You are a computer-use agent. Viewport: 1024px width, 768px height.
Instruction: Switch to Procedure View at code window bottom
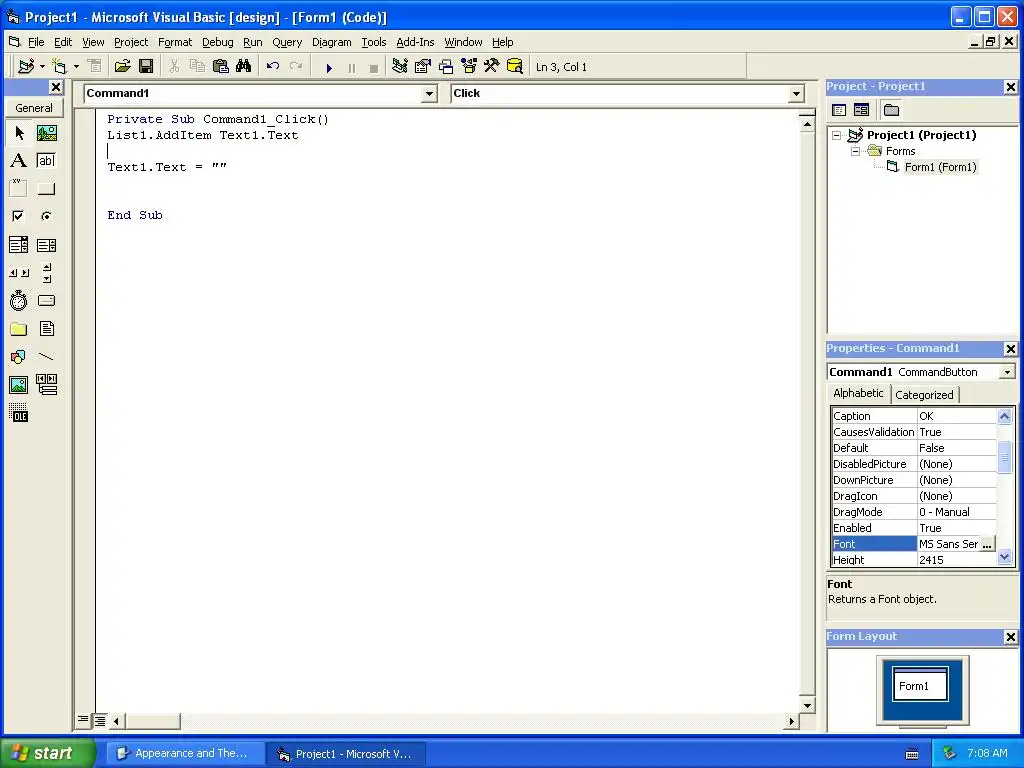[x=83, y=720]
